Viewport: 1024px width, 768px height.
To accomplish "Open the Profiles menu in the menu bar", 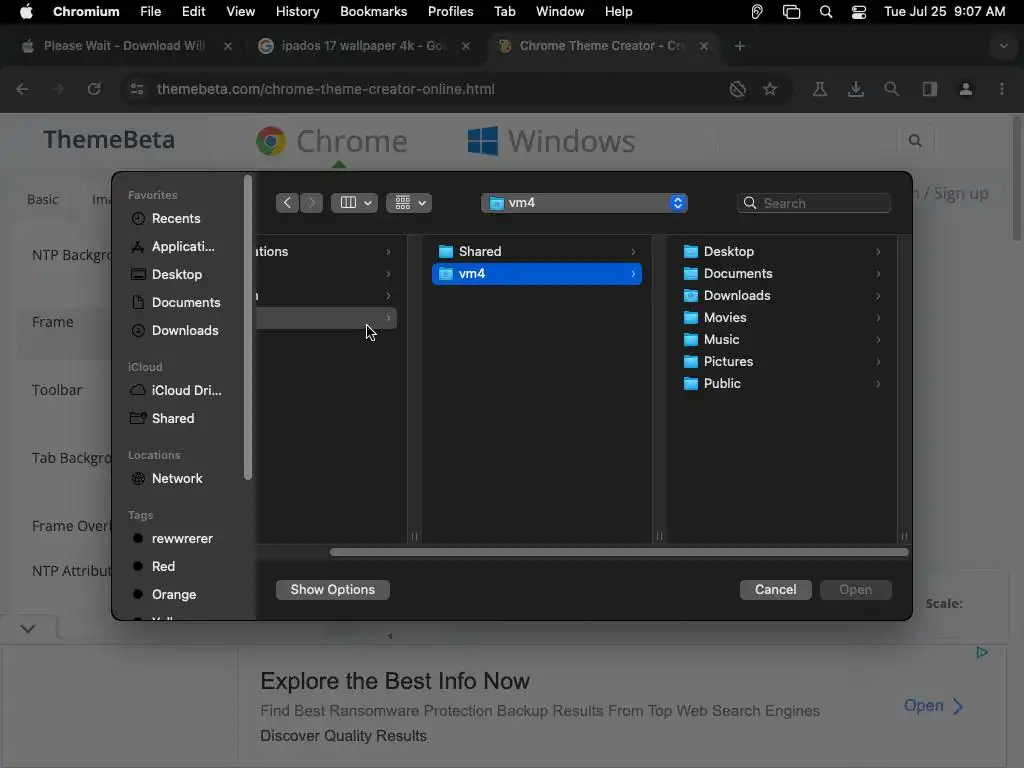I will pos(451,12).
